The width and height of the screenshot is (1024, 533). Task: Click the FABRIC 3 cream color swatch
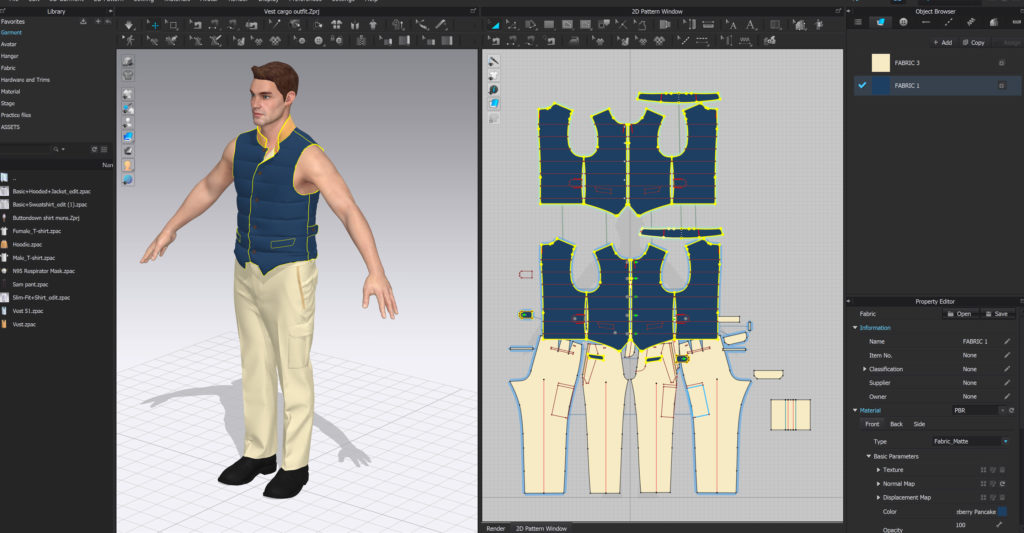[880, 63]
